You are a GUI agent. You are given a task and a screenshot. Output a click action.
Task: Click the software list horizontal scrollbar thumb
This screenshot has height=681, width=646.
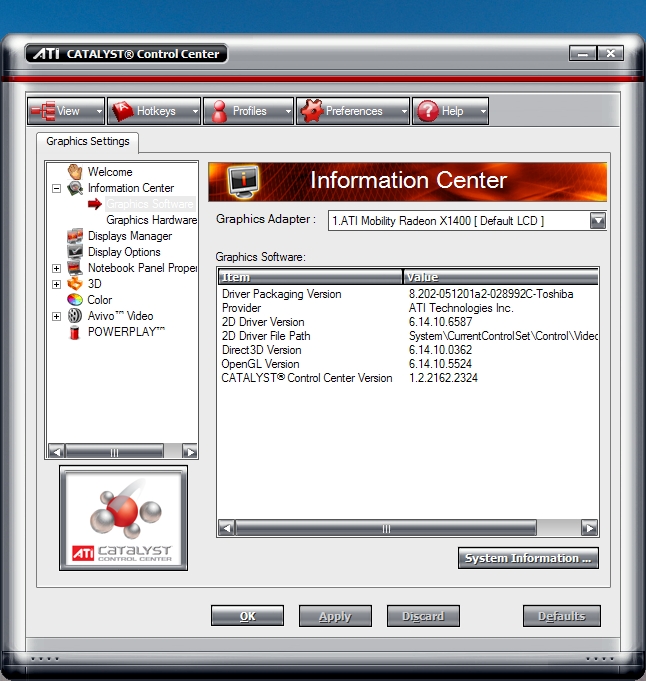(386, 529)
